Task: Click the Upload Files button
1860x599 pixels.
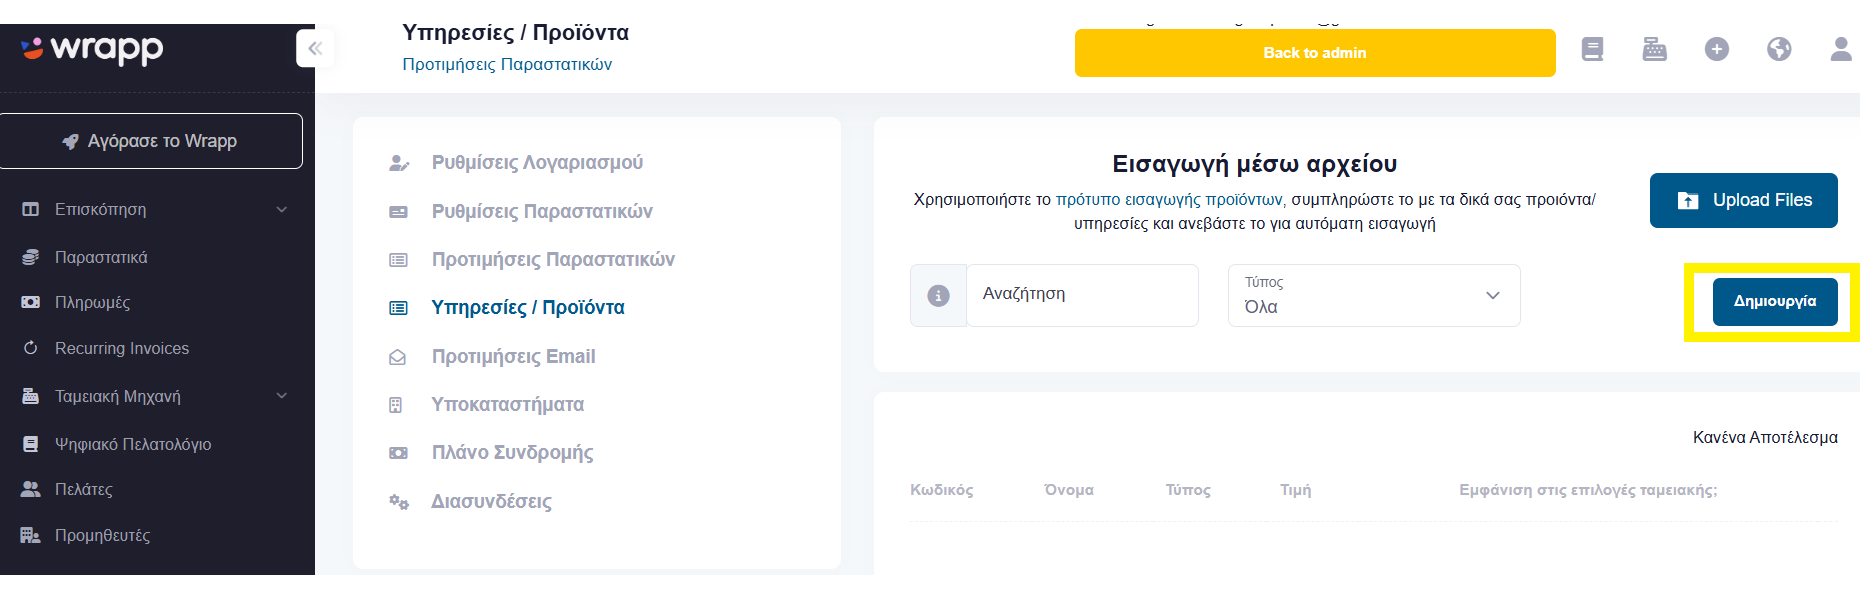Action: tap(1744, 200)
